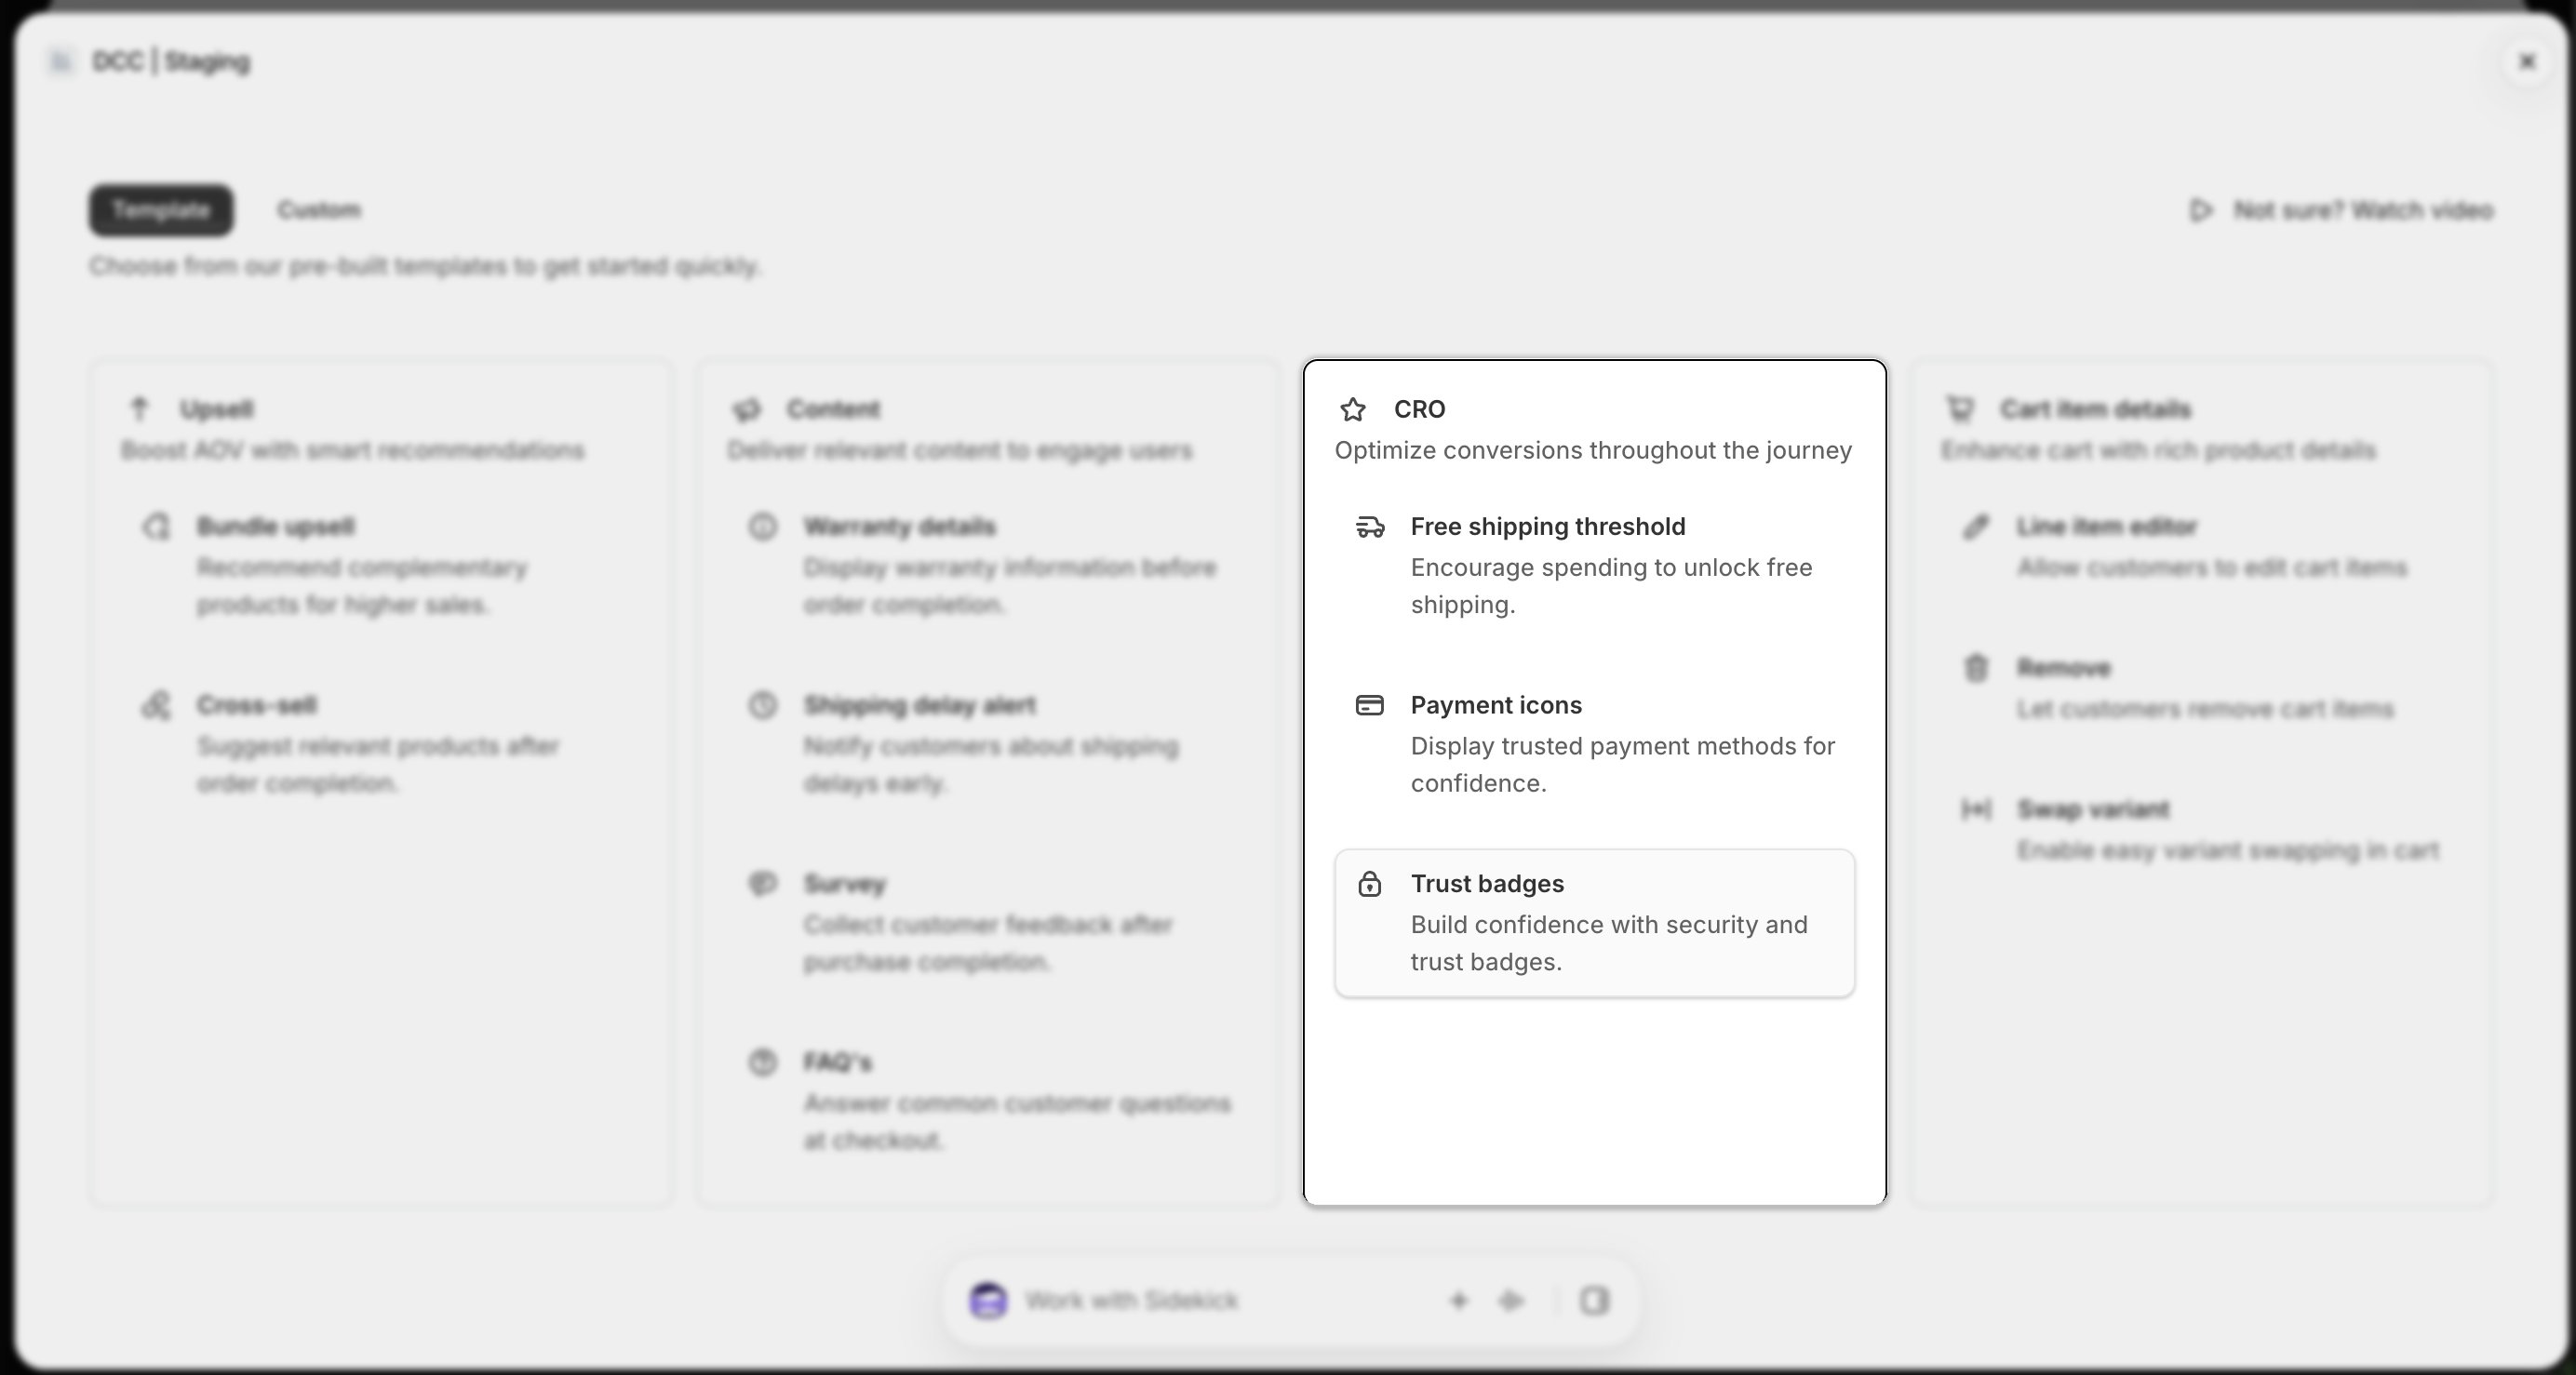Screen dimensions: 2576x1375
Task: Choose the Shipping delay alert template
Action: coord(987,744)
